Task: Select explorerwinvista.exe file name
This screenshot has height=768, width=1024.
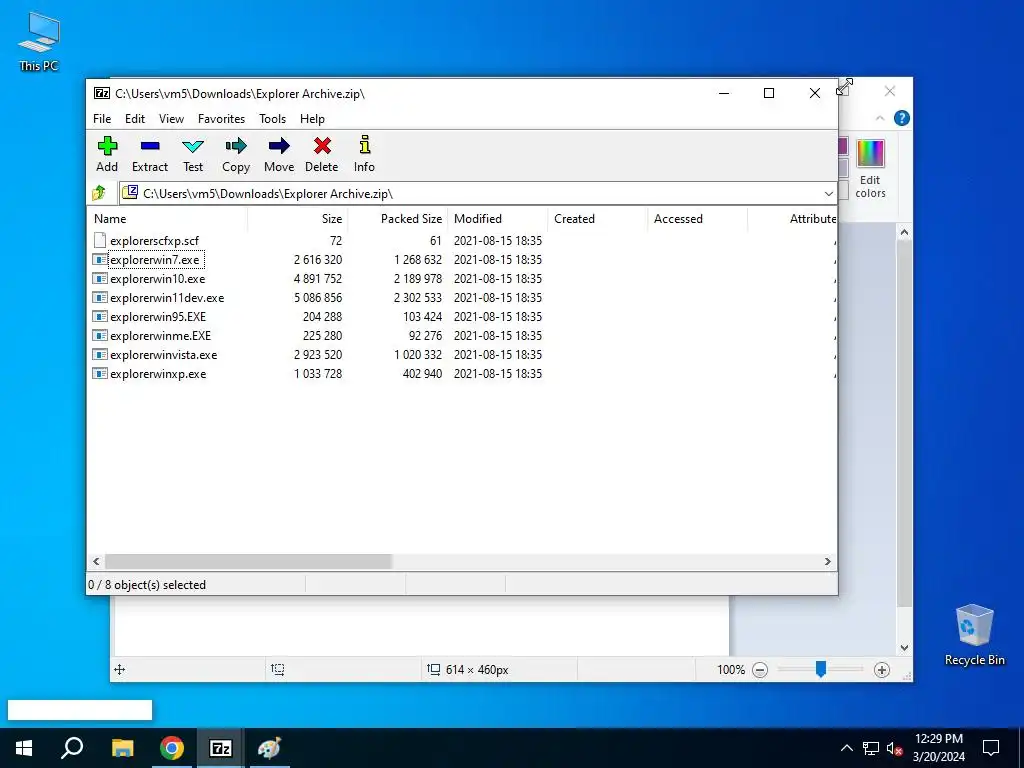Action: [164, 355]
